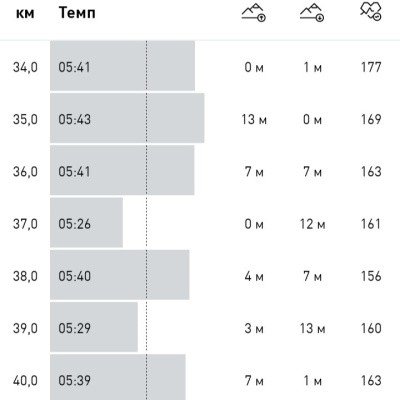Click the elevation gain mountain icon
This screenshot has height=400, width=400.
254,13
